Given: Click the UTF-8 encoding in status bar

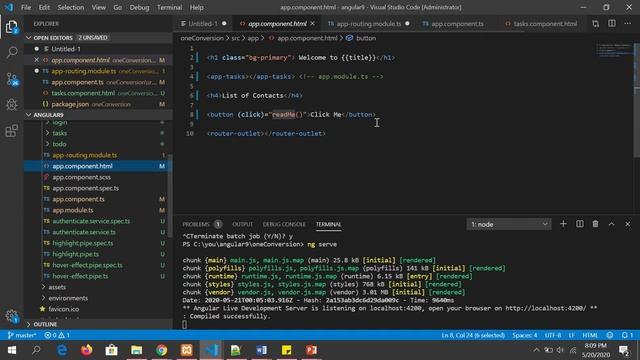Looking at the screenshot, I should [553, 335].
